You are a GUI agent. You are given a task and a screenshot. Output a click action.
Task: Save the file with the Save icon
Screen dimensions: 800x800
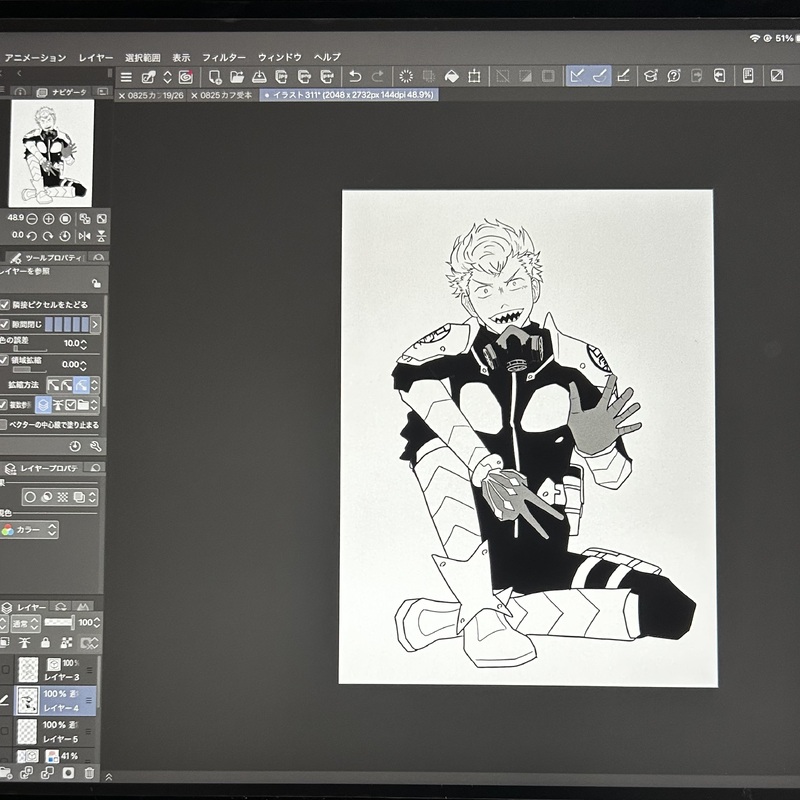coord(259,77)
